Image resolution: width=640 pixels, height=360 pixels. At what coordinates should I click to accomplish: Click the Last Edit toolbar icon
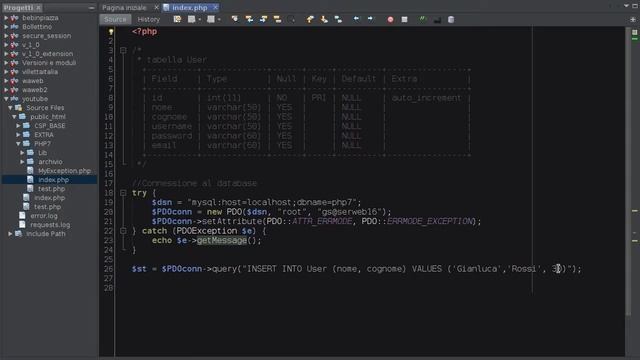[x=177, y=19]
